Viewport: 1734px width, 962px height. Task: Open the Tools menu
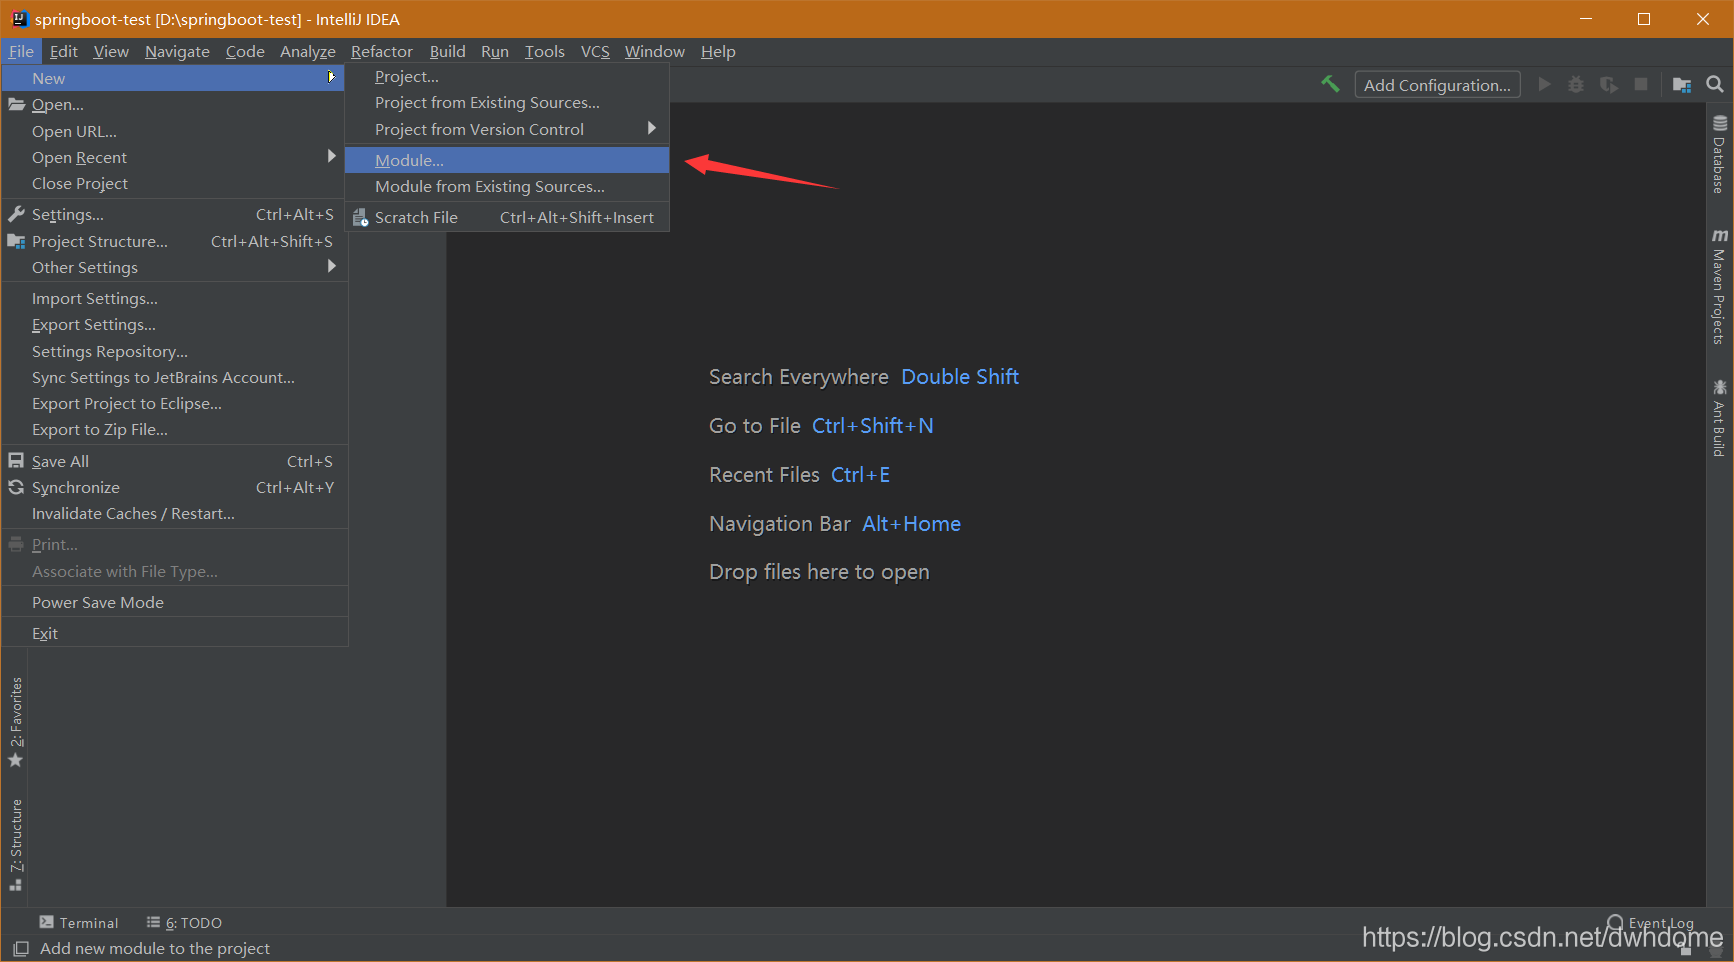coord(545,51)
